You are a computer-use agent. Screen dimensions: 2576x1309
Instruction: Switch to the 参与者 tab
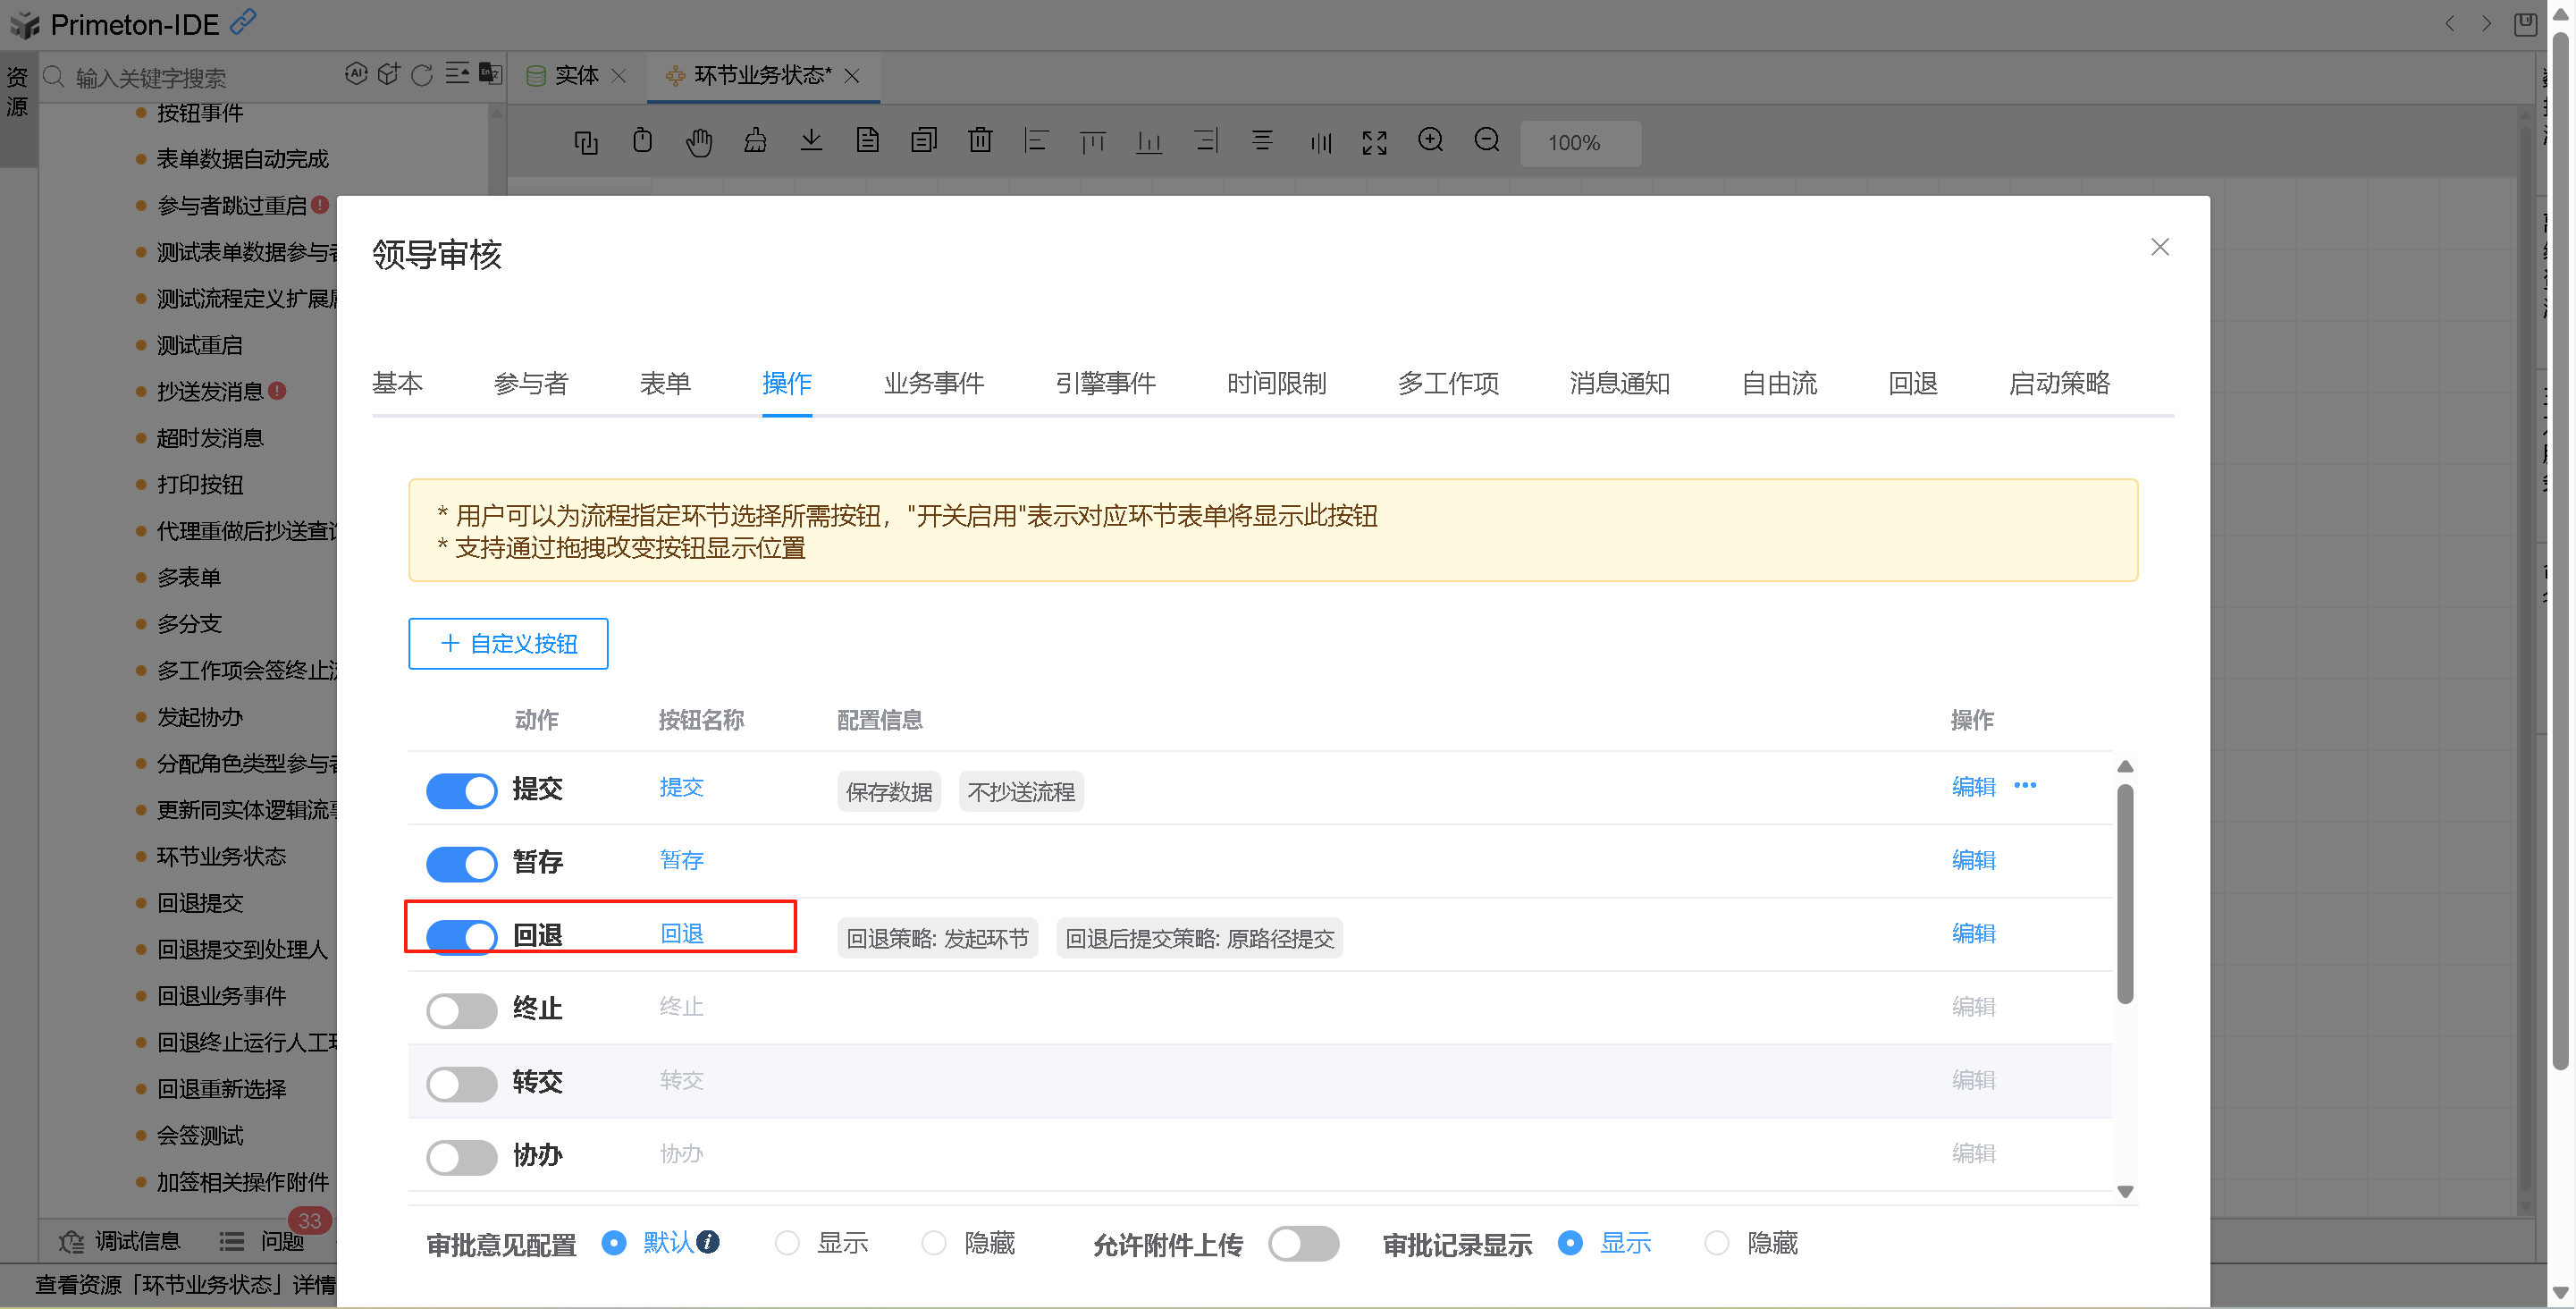click(531, 383)
